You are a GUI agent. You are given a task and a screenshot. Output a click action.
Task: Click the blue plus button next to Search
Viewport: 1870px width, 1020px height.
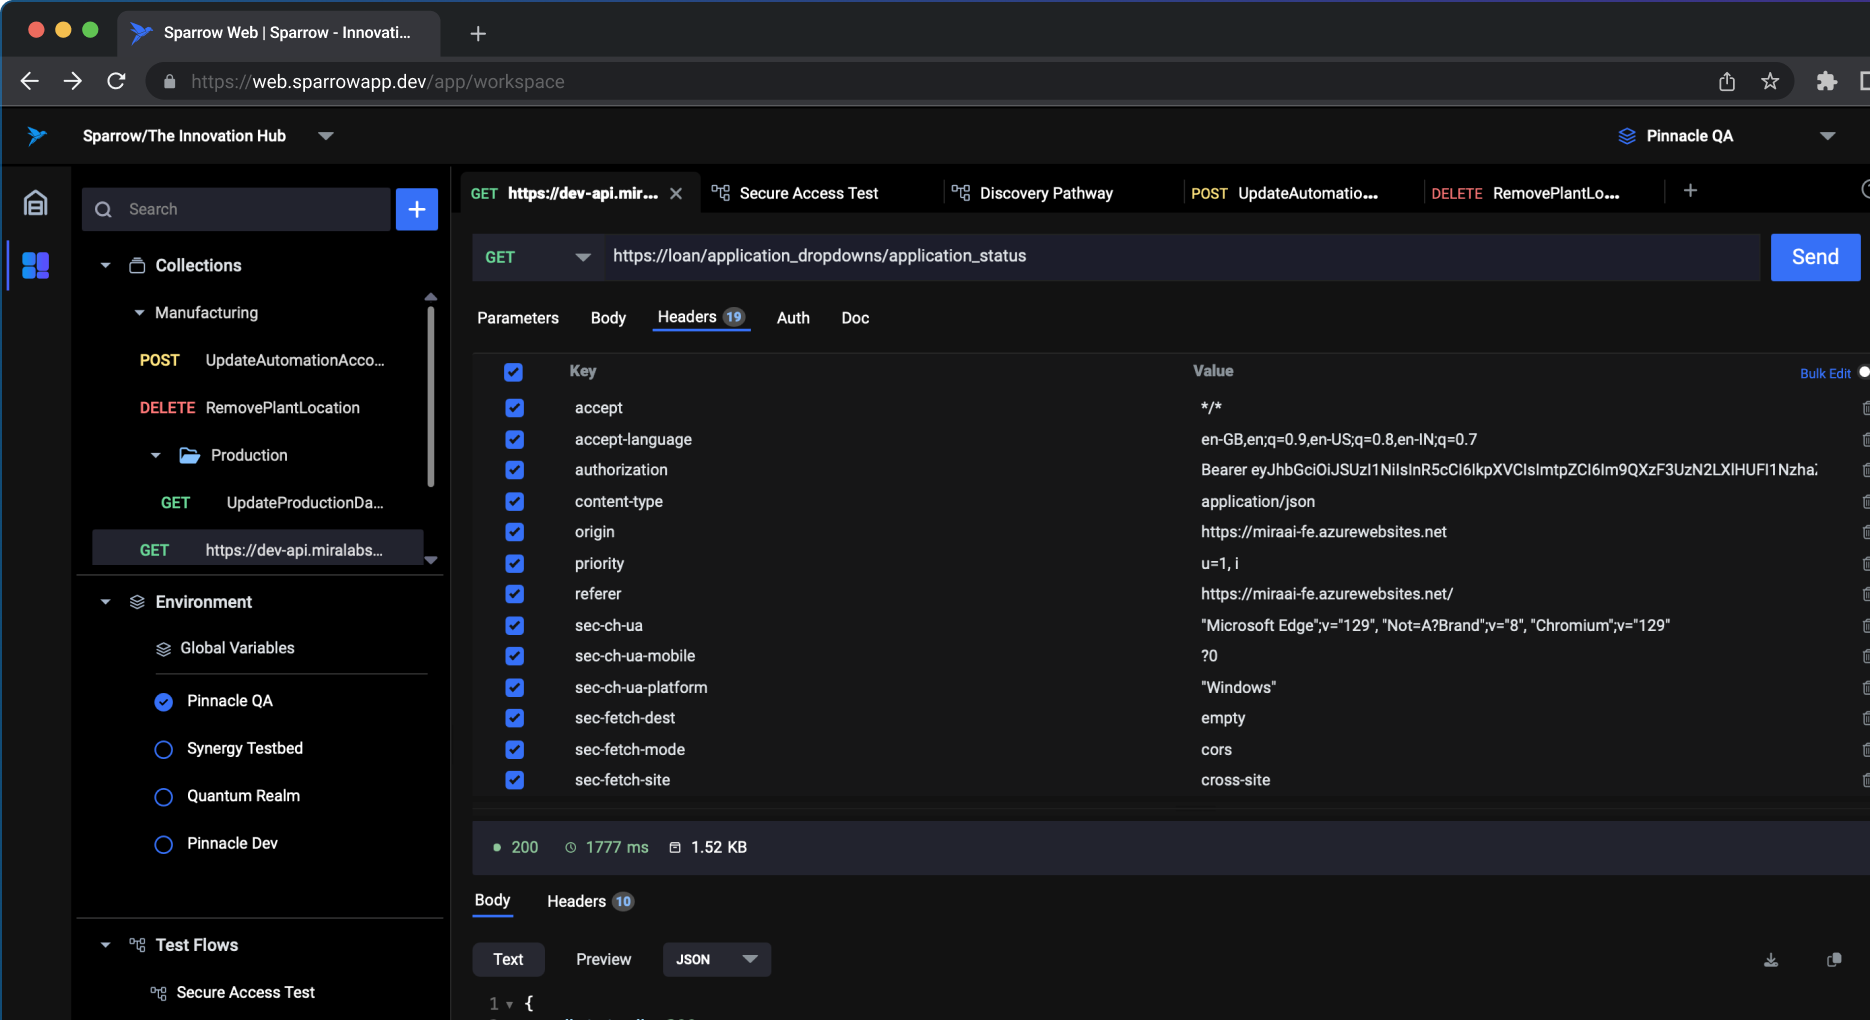click(x=417, y=209)
